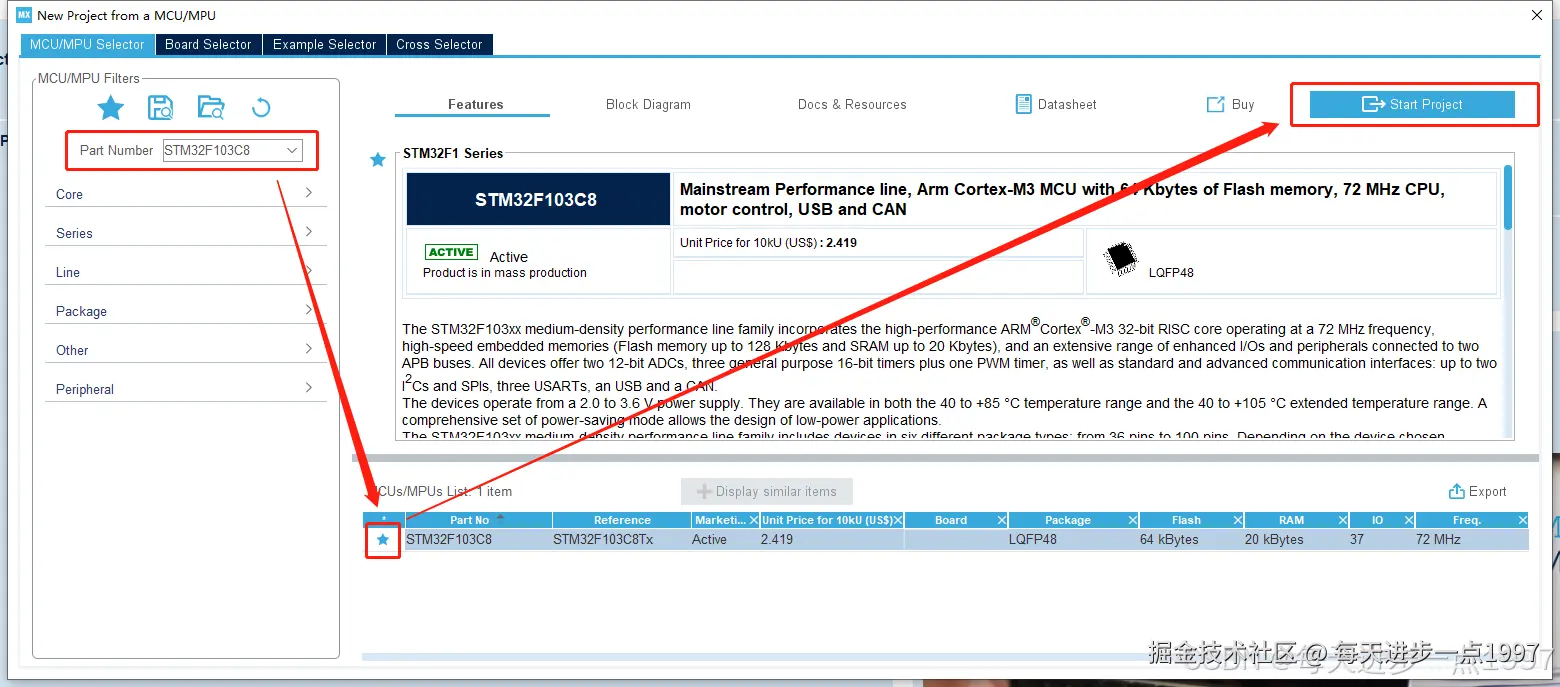Toggle favorite star beside STM32F1 Series
Image resolution: width=1560 pixels, height=687 pixels.
click(x=378, y=160)
